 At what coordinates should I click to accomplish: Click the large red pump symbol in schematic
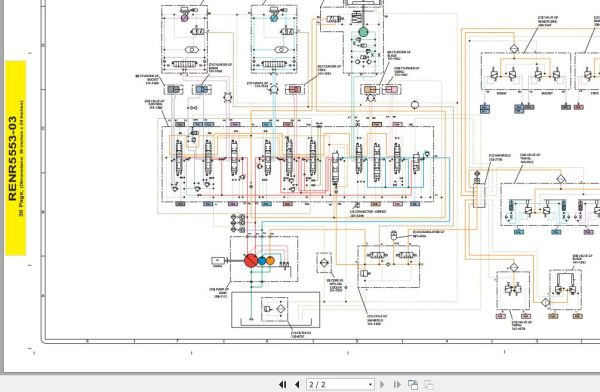(x=251, y=261)
